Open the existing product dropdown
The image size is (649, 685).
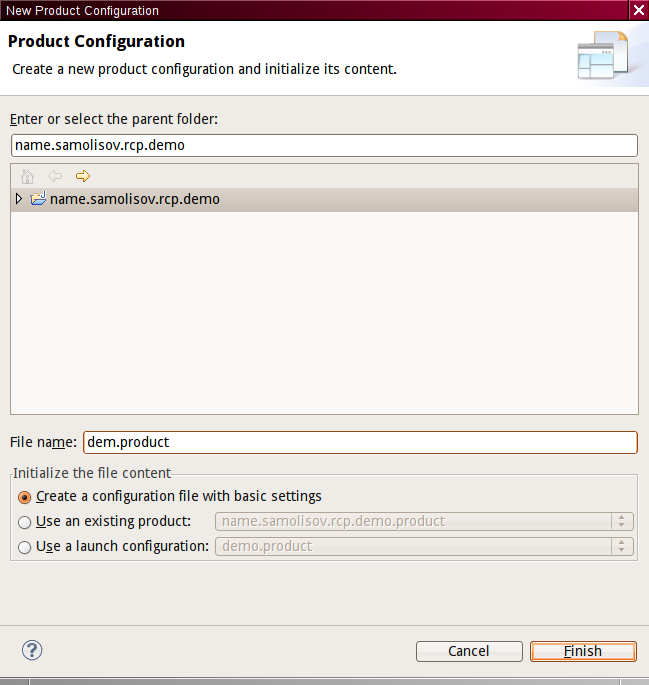622,521
